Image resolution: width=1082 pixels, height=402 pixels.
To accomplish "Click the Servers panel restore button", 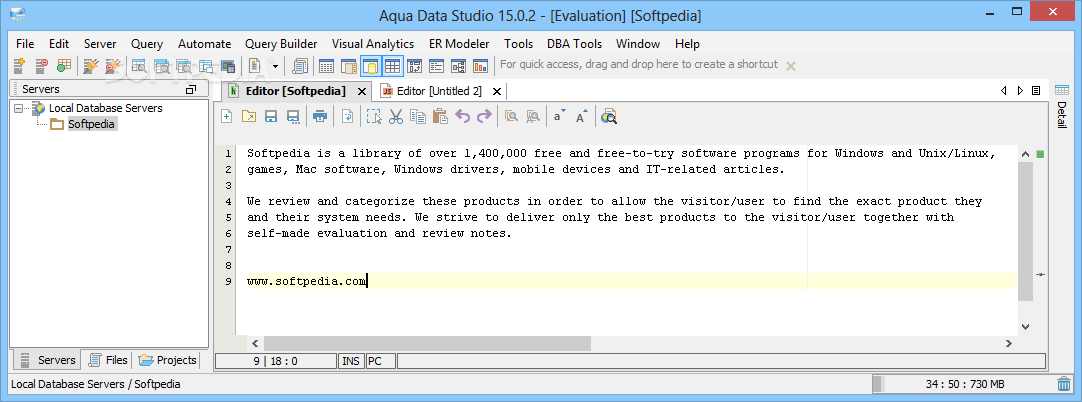I will coord(191,90).
